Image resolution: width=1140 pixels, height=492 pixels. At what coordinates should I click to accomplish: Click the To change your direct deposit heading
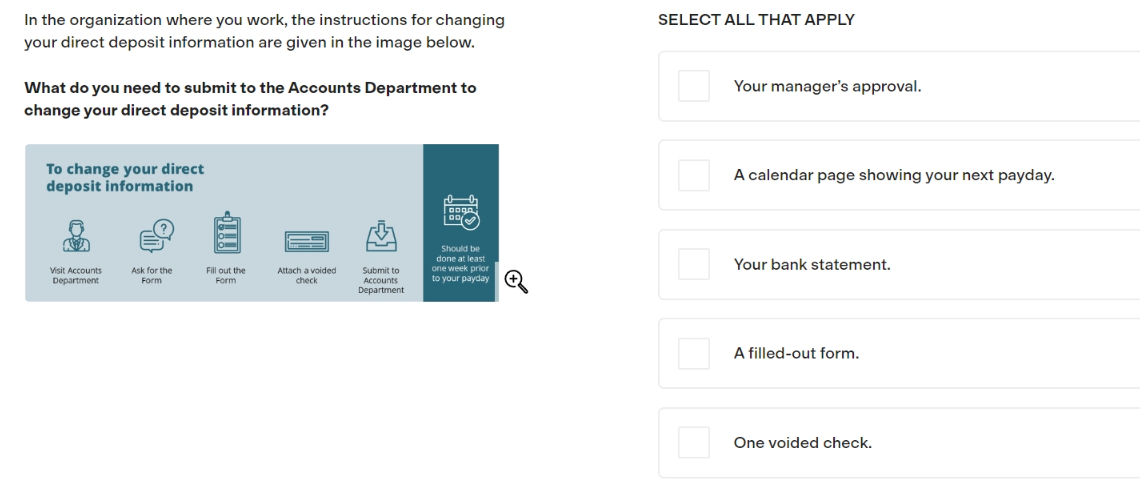coord(125,177)
